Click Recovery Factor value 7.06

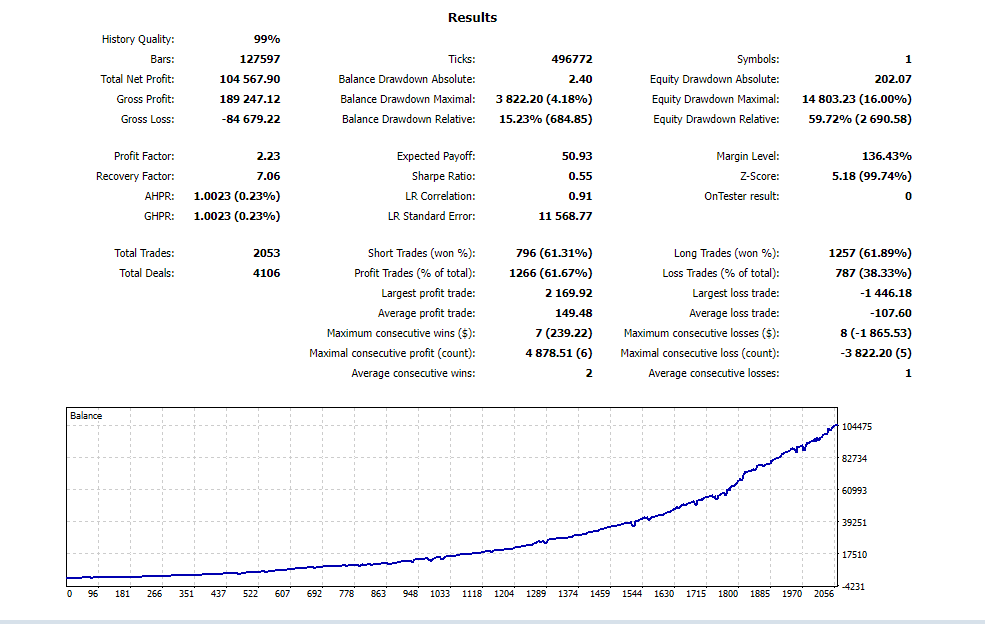(268, 176)
